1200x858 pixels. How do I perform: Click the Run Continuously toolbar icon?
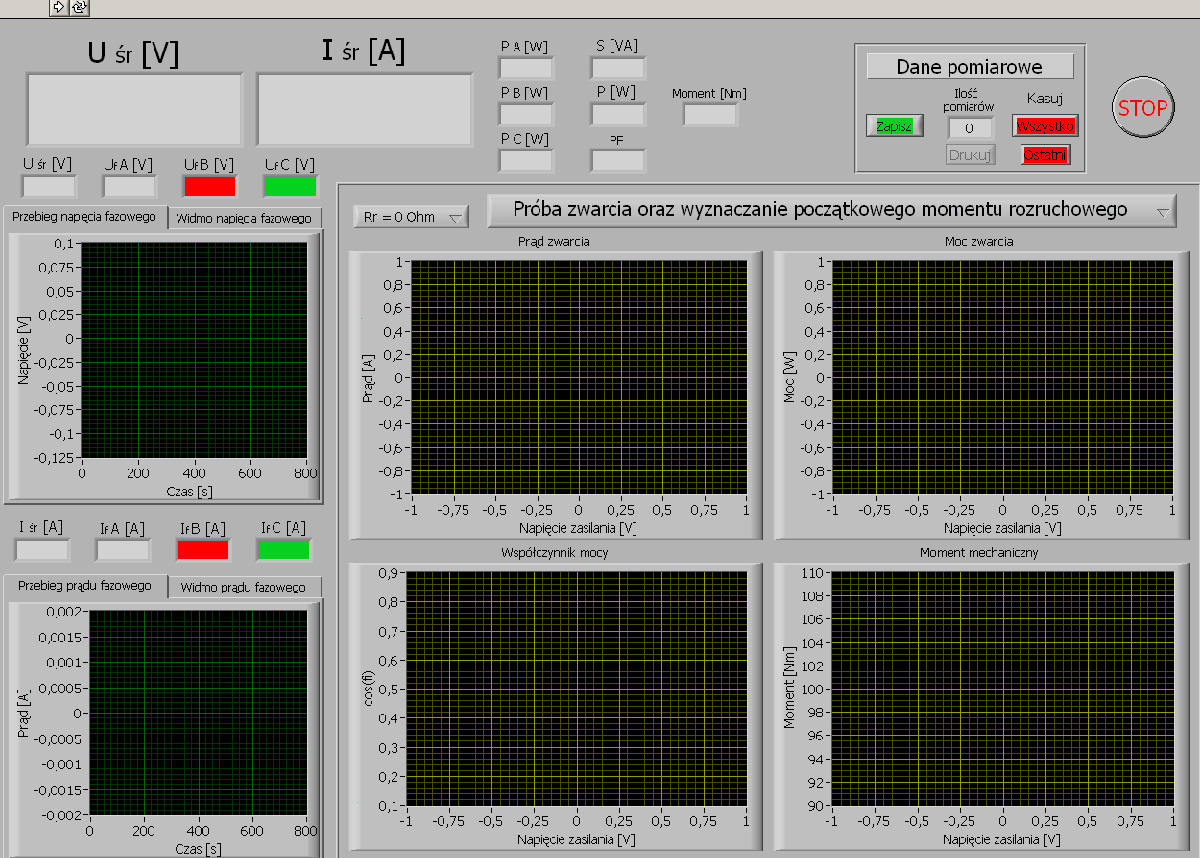79,7
